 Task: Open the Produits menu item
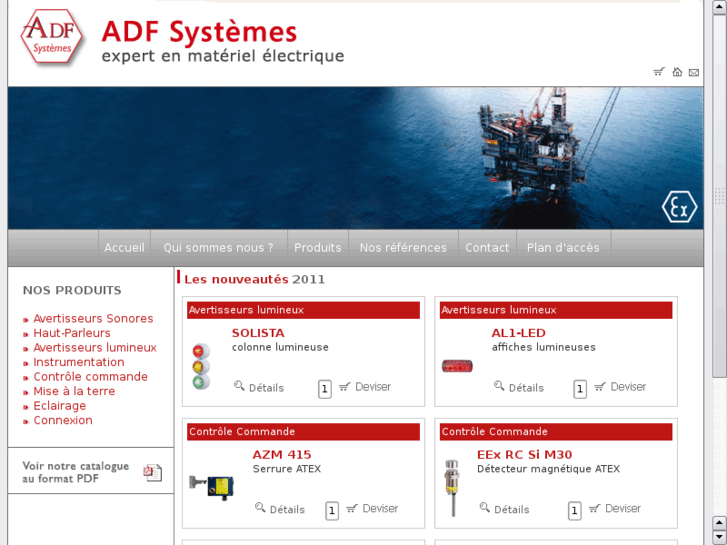(318, 248)
